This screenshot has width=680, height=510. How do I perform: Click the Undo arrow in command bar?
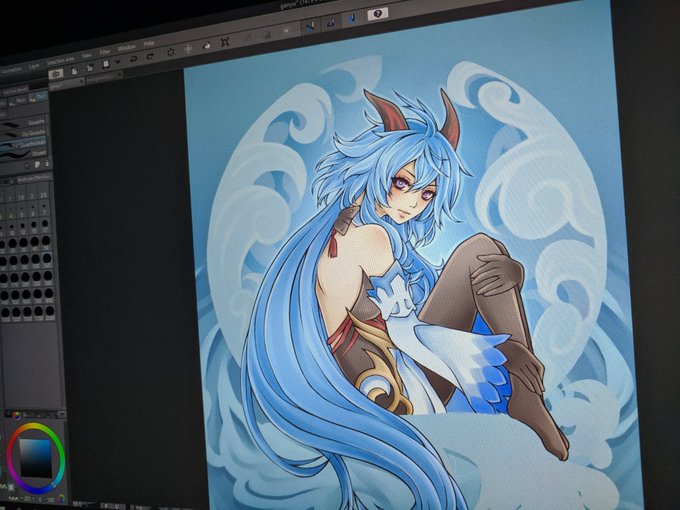[x=134, y=59]
